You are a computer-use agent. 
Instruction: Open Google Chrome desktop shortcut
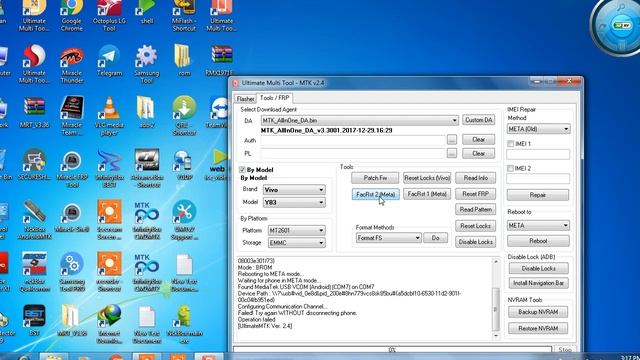pos(71,16)
